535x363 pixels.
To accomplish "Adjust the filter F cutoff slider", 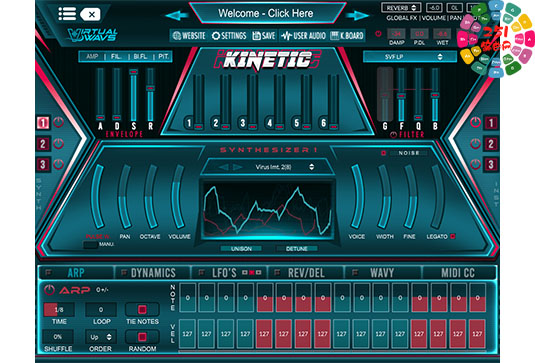I will 401,96.
